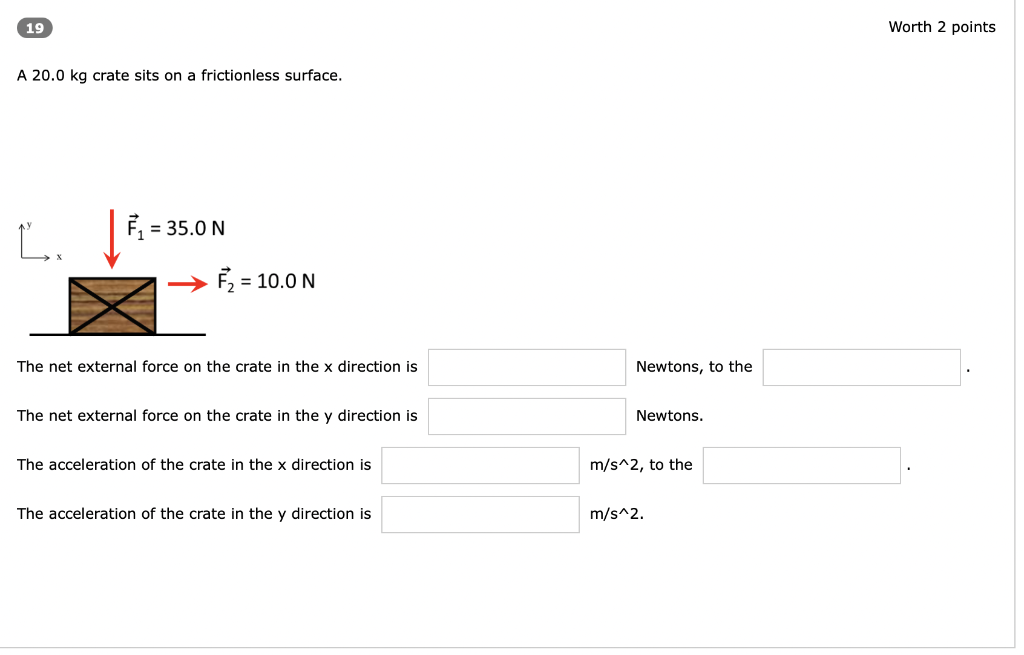1024x655 pixels.
Task: Click the red rightward F2 force arrow
Action: coord(187,283)
